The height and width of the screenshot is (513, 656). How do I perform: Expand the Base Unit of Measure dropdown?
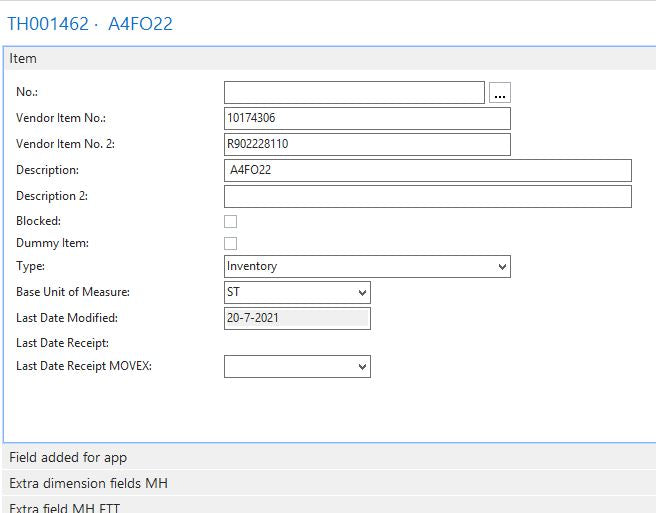coord(297,292)
